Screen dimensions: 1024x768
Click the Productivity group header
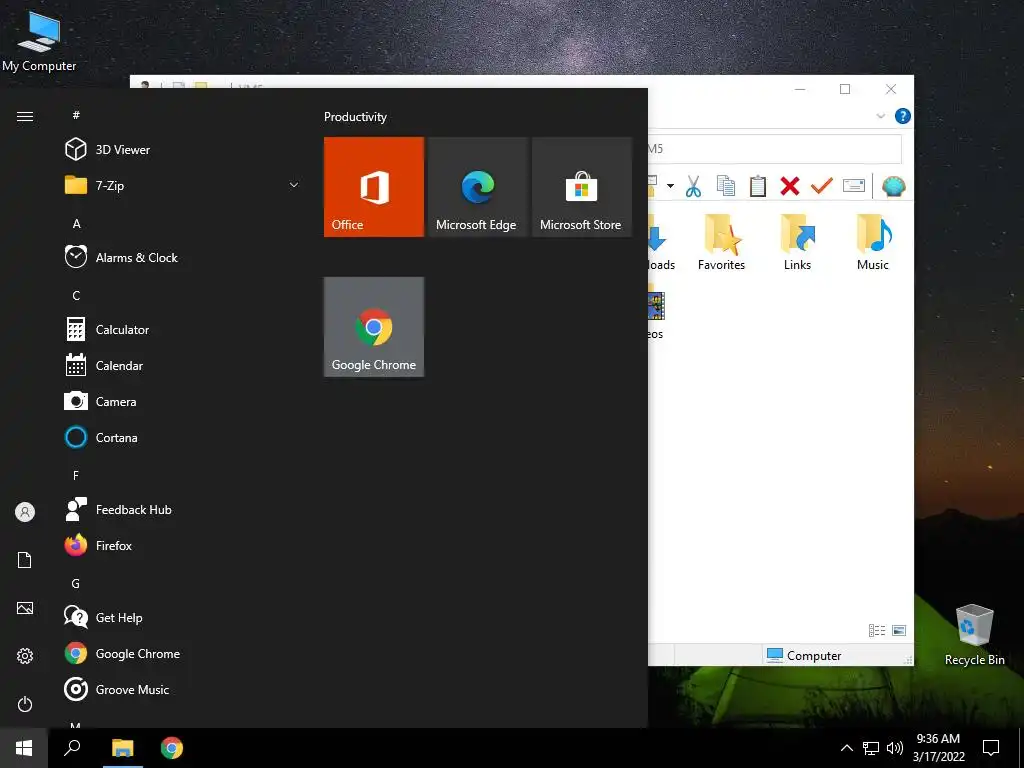355,117
